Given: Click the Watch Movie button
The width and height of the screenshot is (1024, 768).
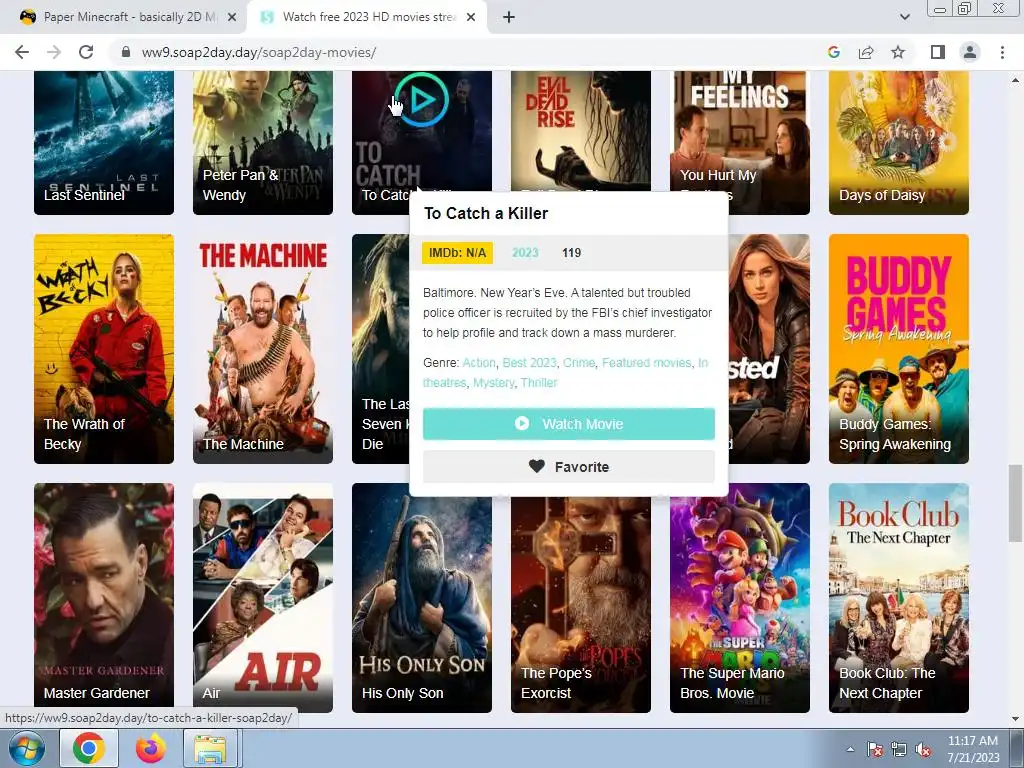Looking at the screenshot, I should pyautogui.click(x=569, y=424).
